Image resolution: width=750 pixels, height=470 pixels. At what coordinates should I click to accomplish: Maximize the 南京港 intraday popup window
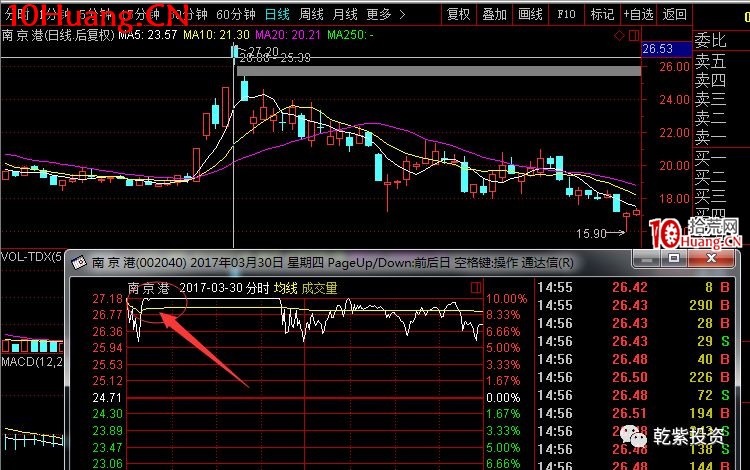click(674, 258)
